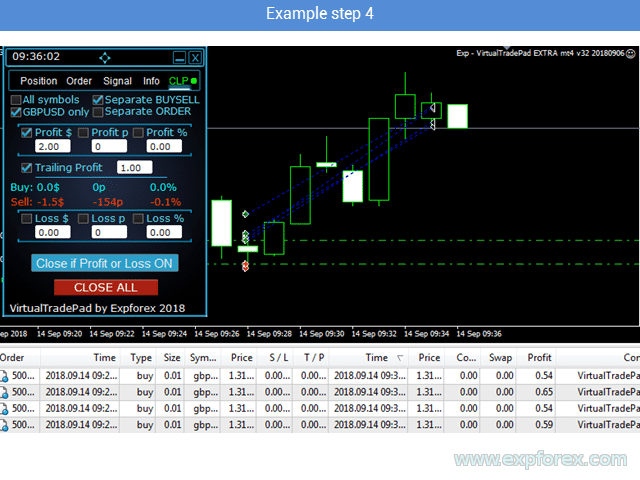Click the Profit $ value field 2.00
The width and height of the screenshot is (640, 480).
pyautogui.click(x=53, y=147)
